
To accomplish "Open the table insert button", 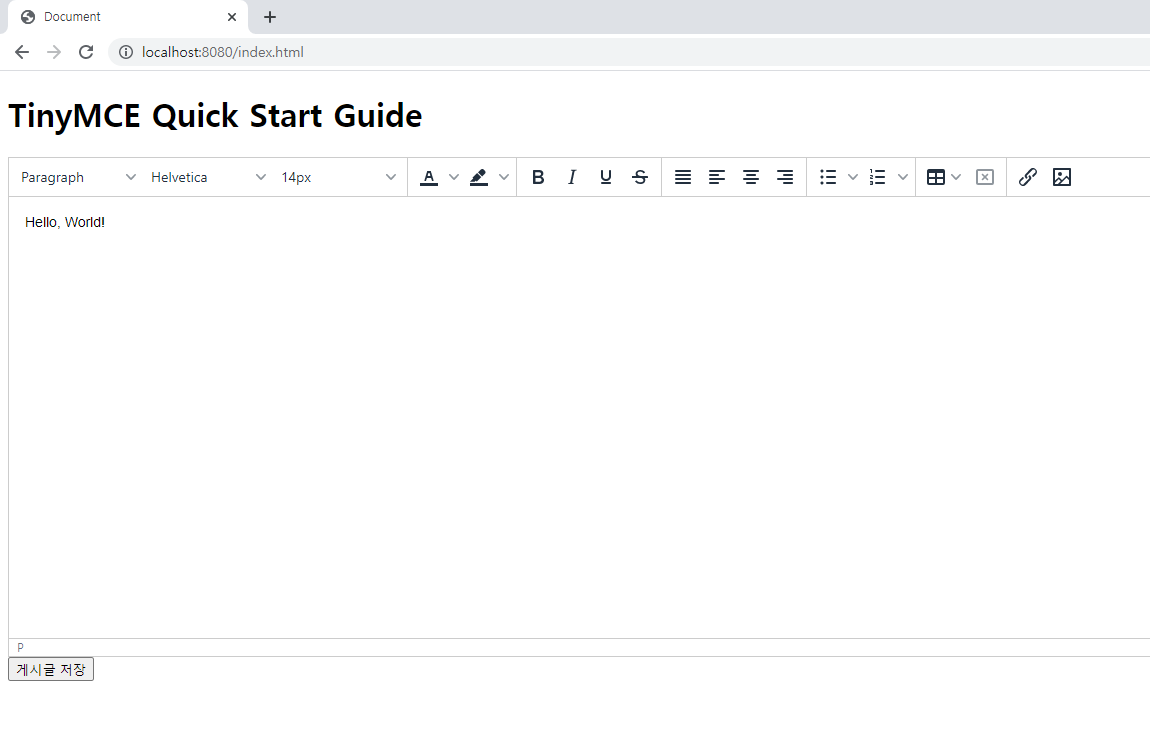I will point(936,177).
